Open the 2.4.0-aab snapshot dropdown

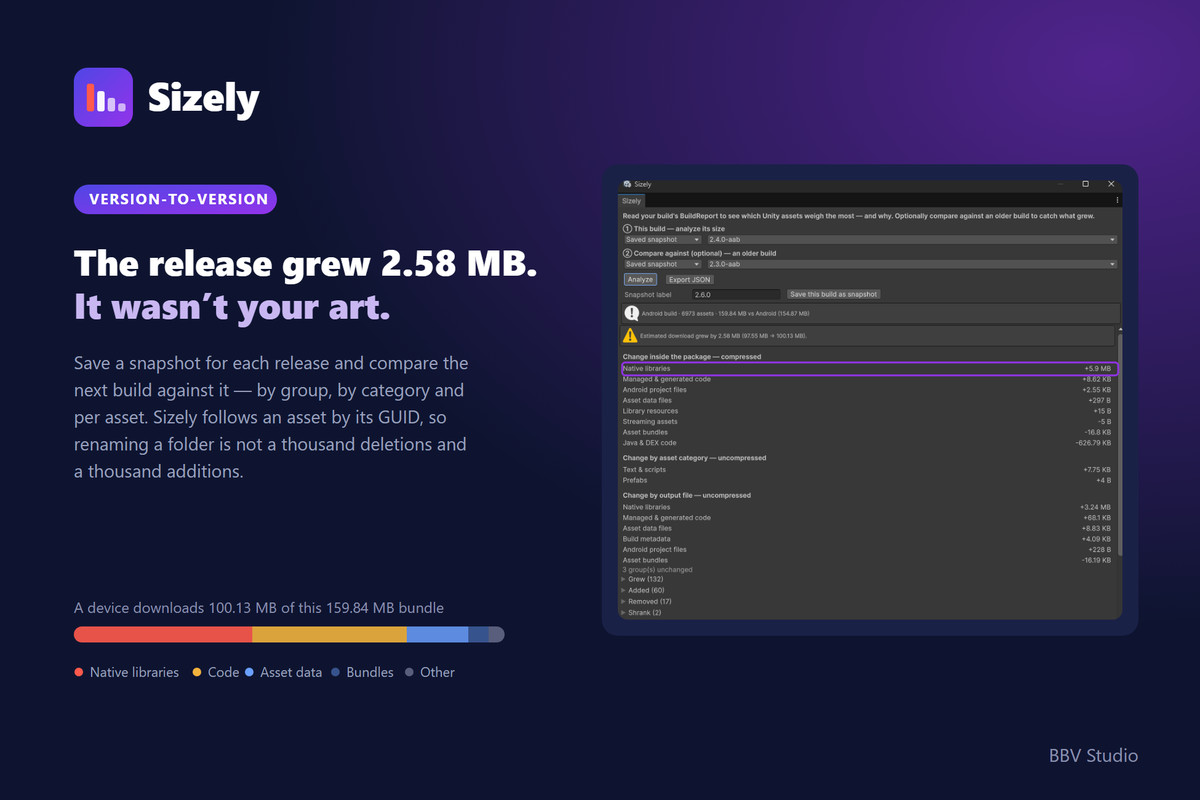(x=911, y=240)
